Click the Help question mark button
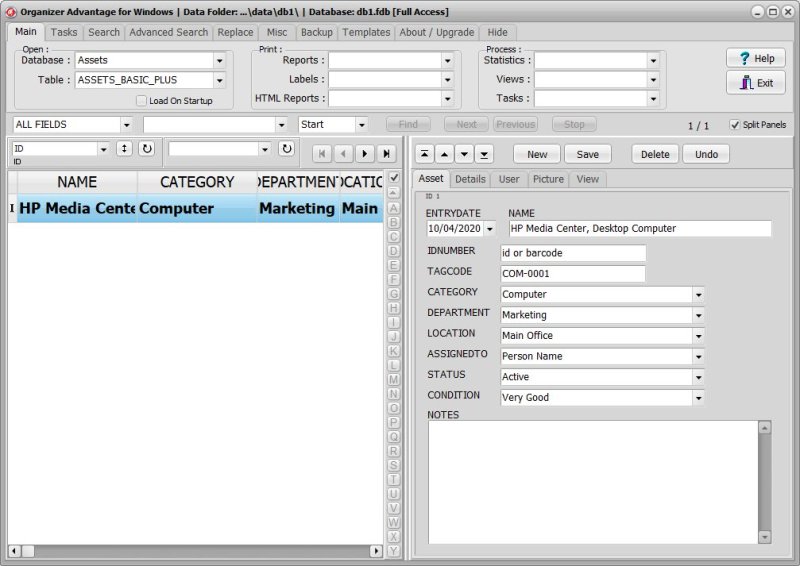 [756, 58]
